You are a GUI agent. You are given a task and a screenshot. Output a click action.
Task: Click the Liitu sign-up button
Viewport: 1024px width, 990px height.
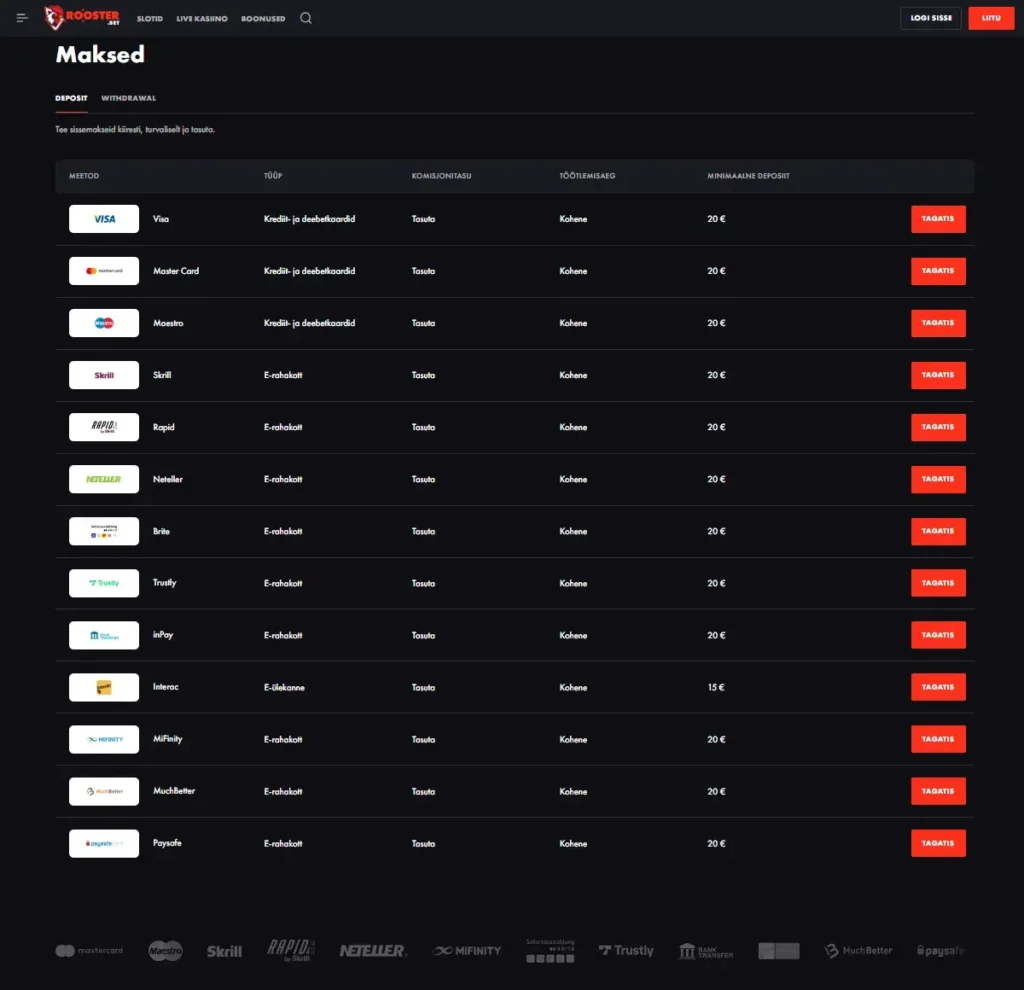(991, 18)
